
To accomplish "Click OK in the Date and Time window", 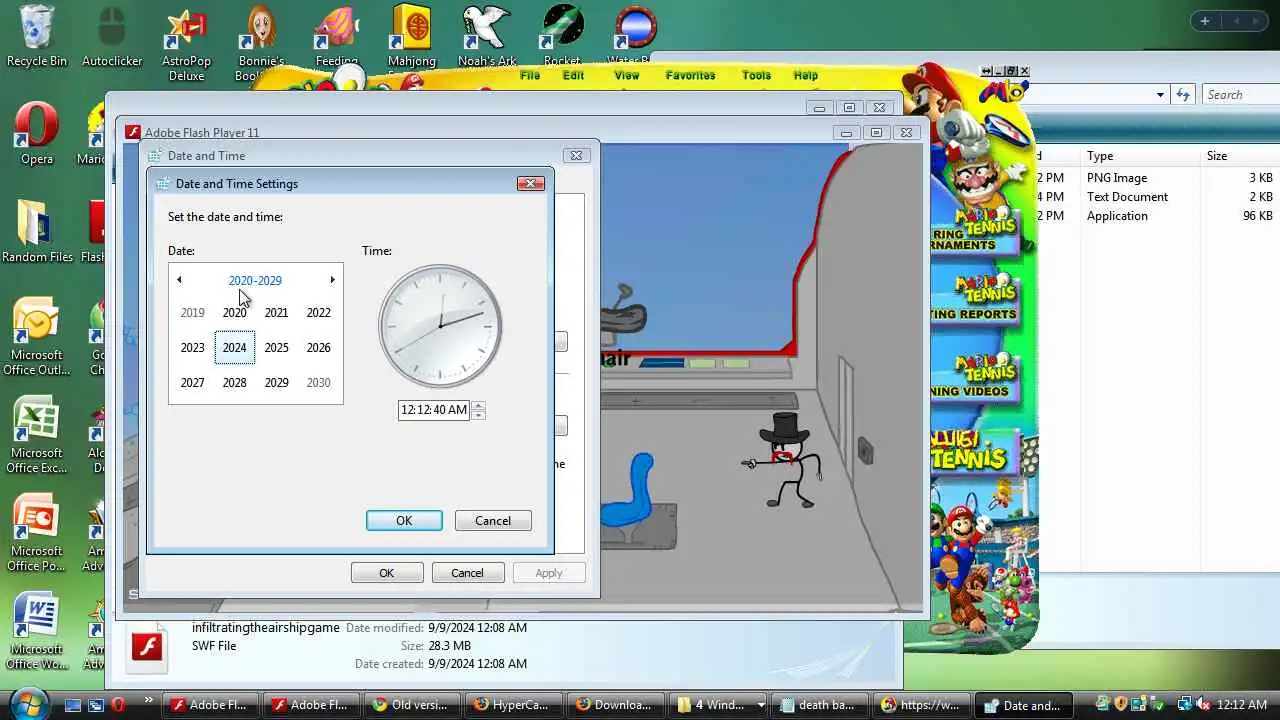I will click(x=387, y=573).
